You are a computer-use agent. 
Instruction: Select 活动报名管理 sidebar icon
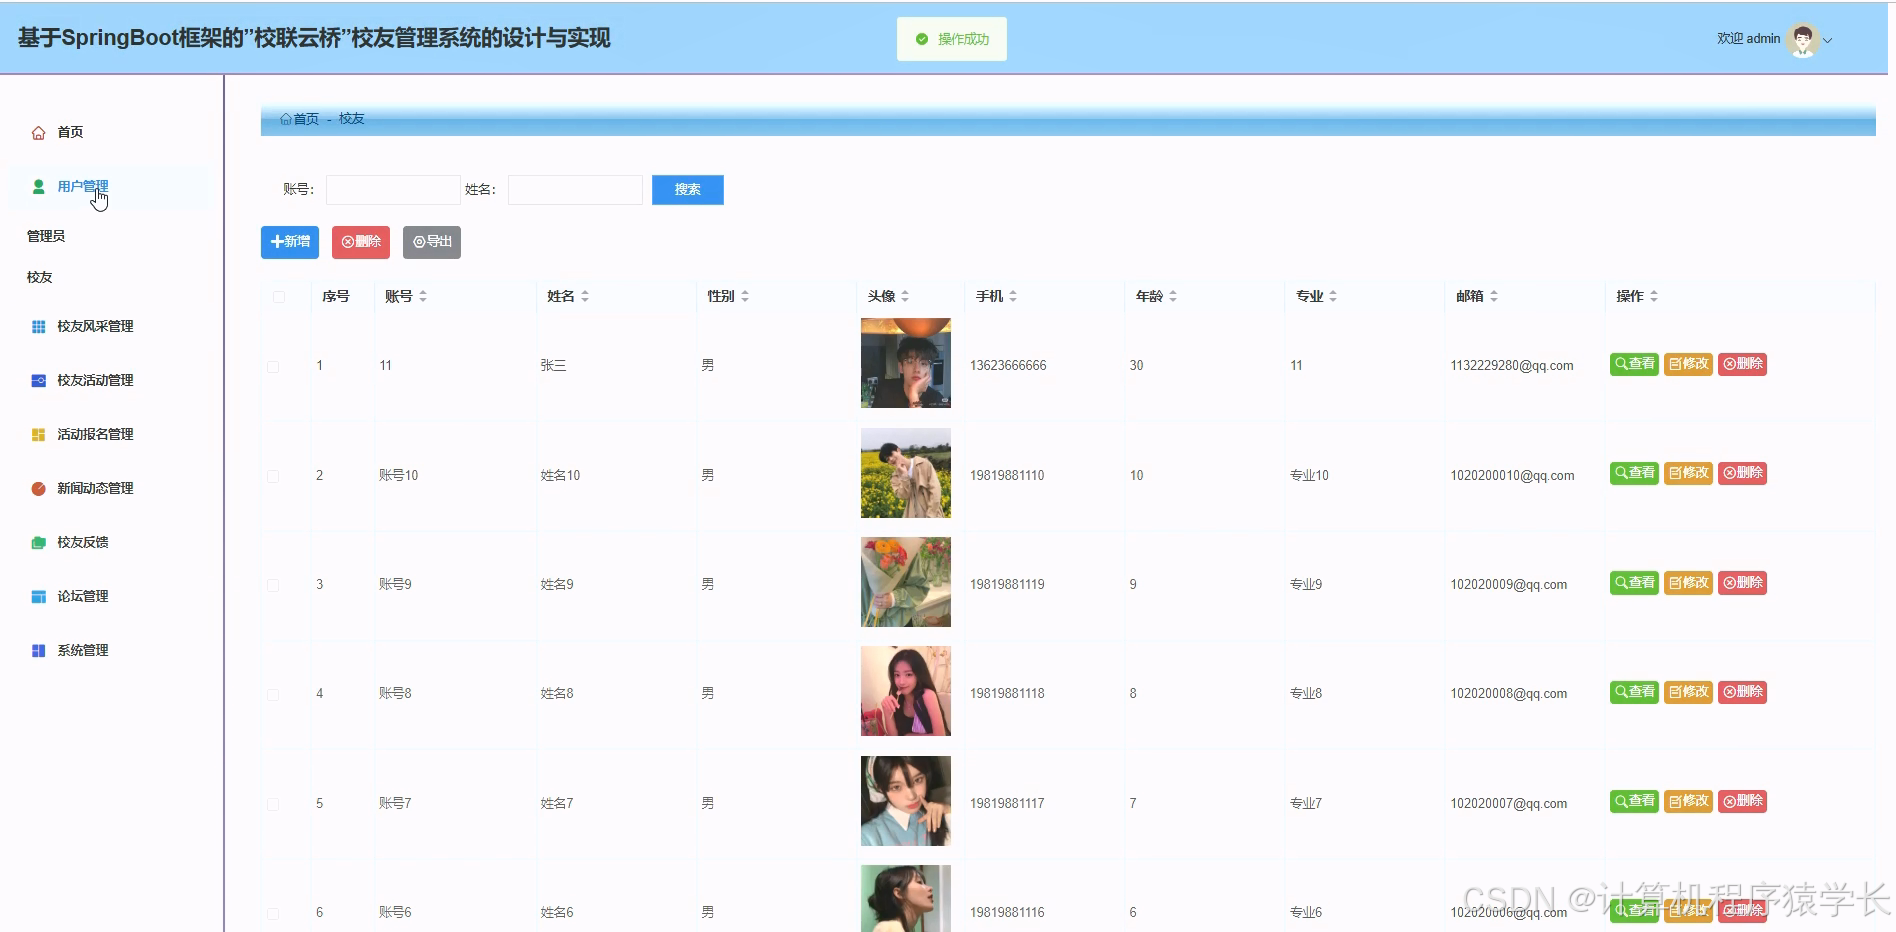pos(38,434)
